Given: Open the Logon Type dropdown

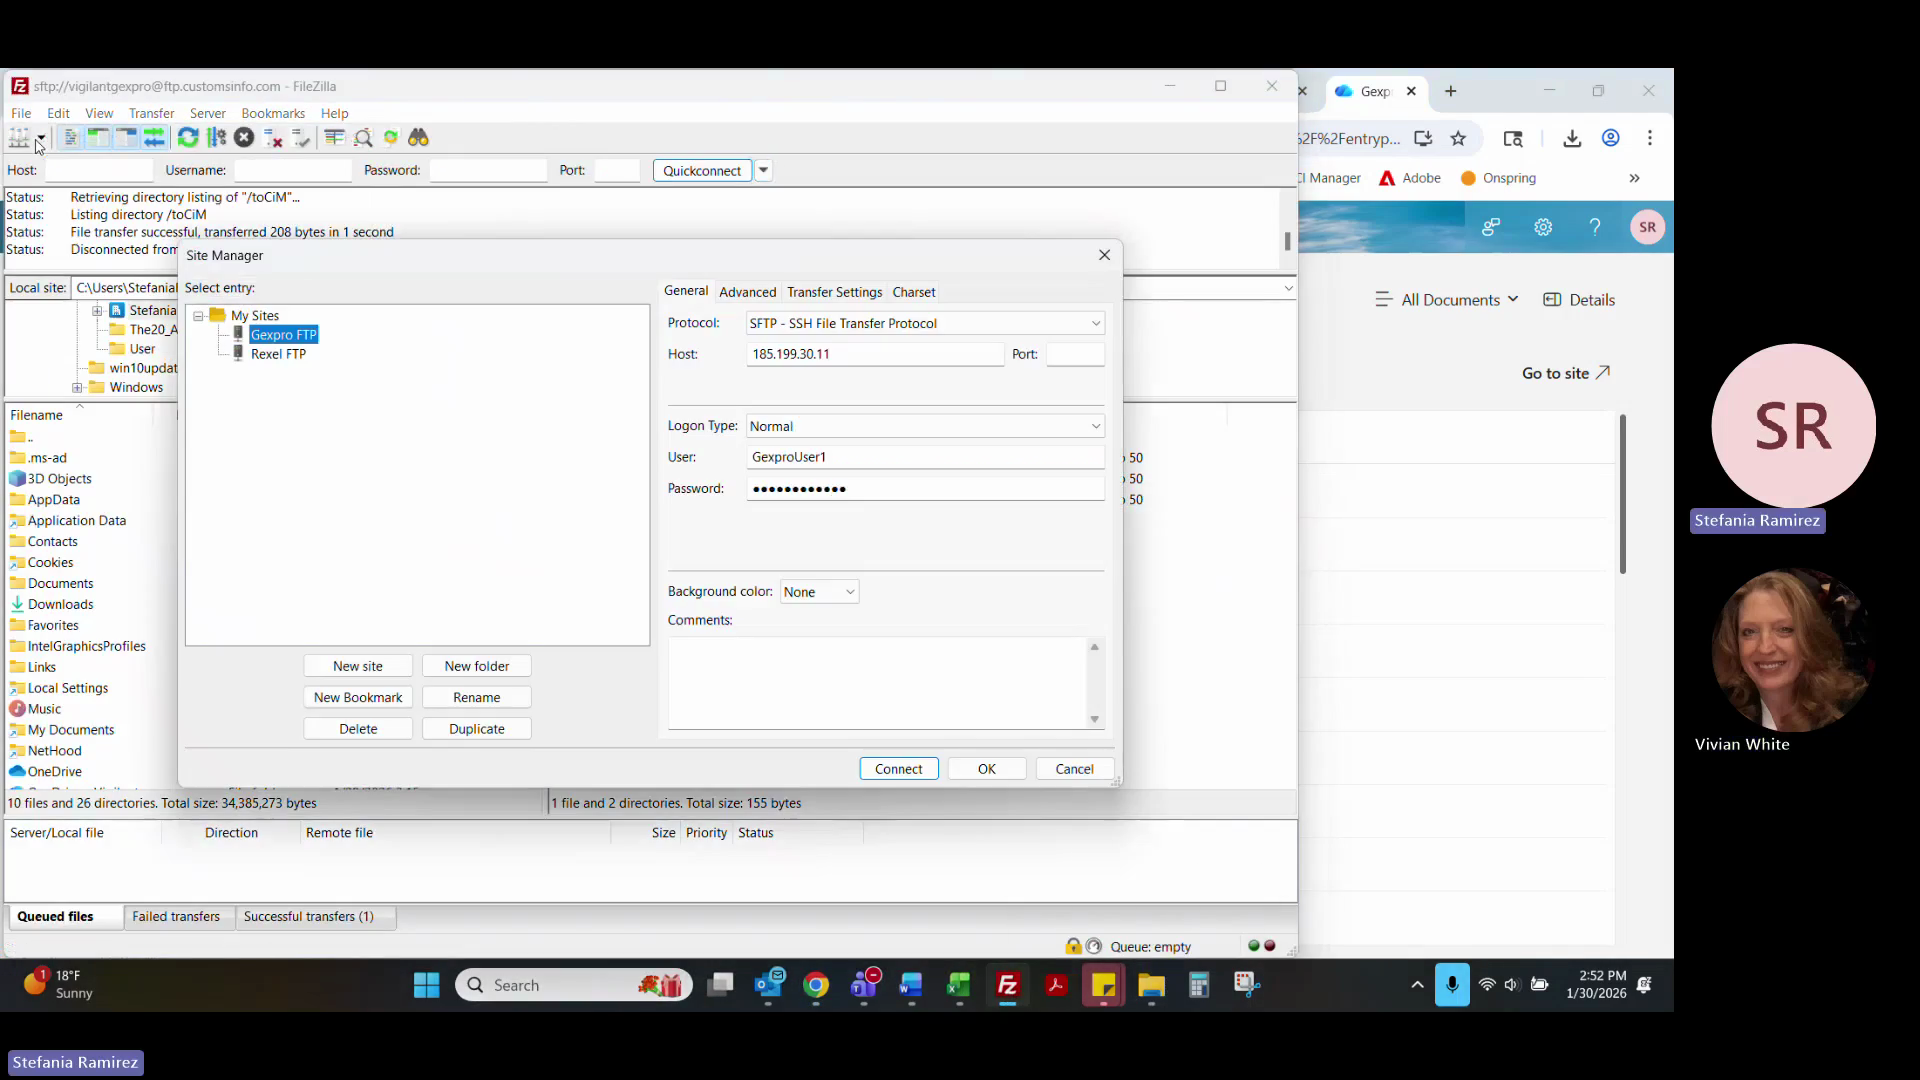Looking at the screenshot, I should [x=924, y=426].
